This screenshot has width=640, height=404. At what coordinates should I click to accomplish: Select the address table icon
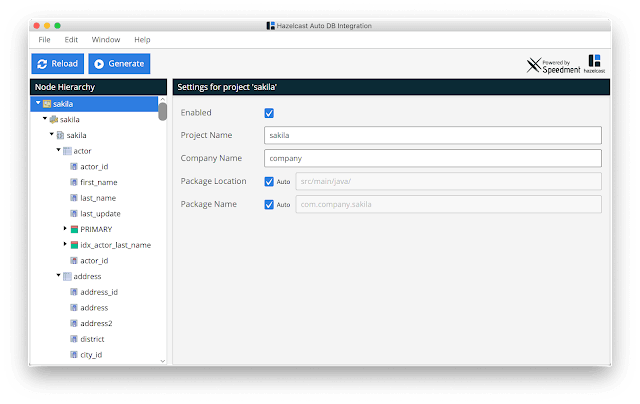67,276
